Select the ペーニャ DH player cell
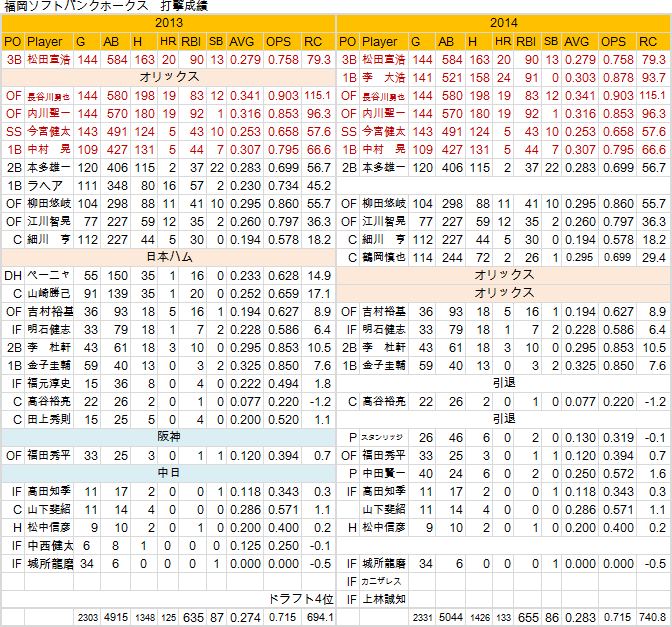This screenshot has height=627, width=672. coord(49,276)
